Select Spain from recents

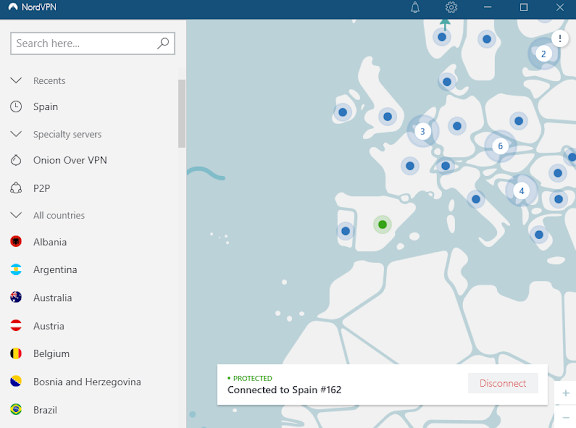coord(46,107)
